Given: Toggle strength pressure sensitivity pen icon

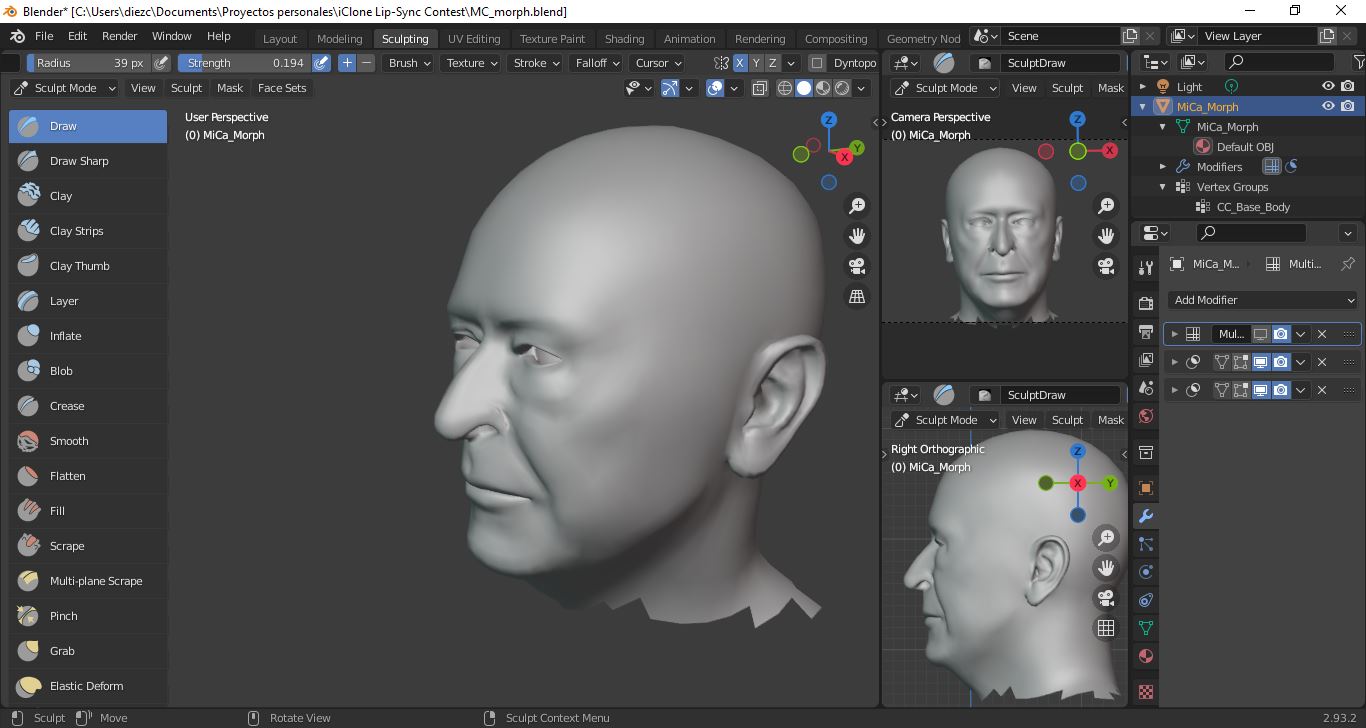Looking at the screenshot, I should (x=321, y=63).
